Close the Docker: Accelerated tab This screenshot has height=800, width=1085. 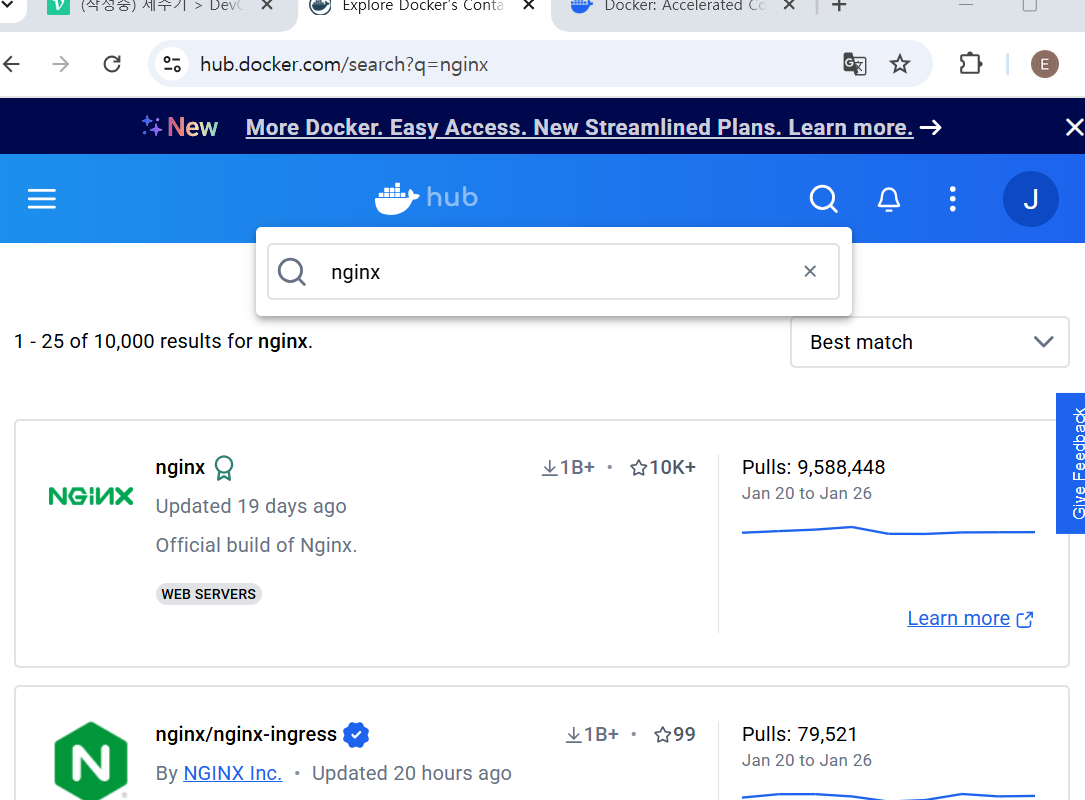(x=789, y=6)
